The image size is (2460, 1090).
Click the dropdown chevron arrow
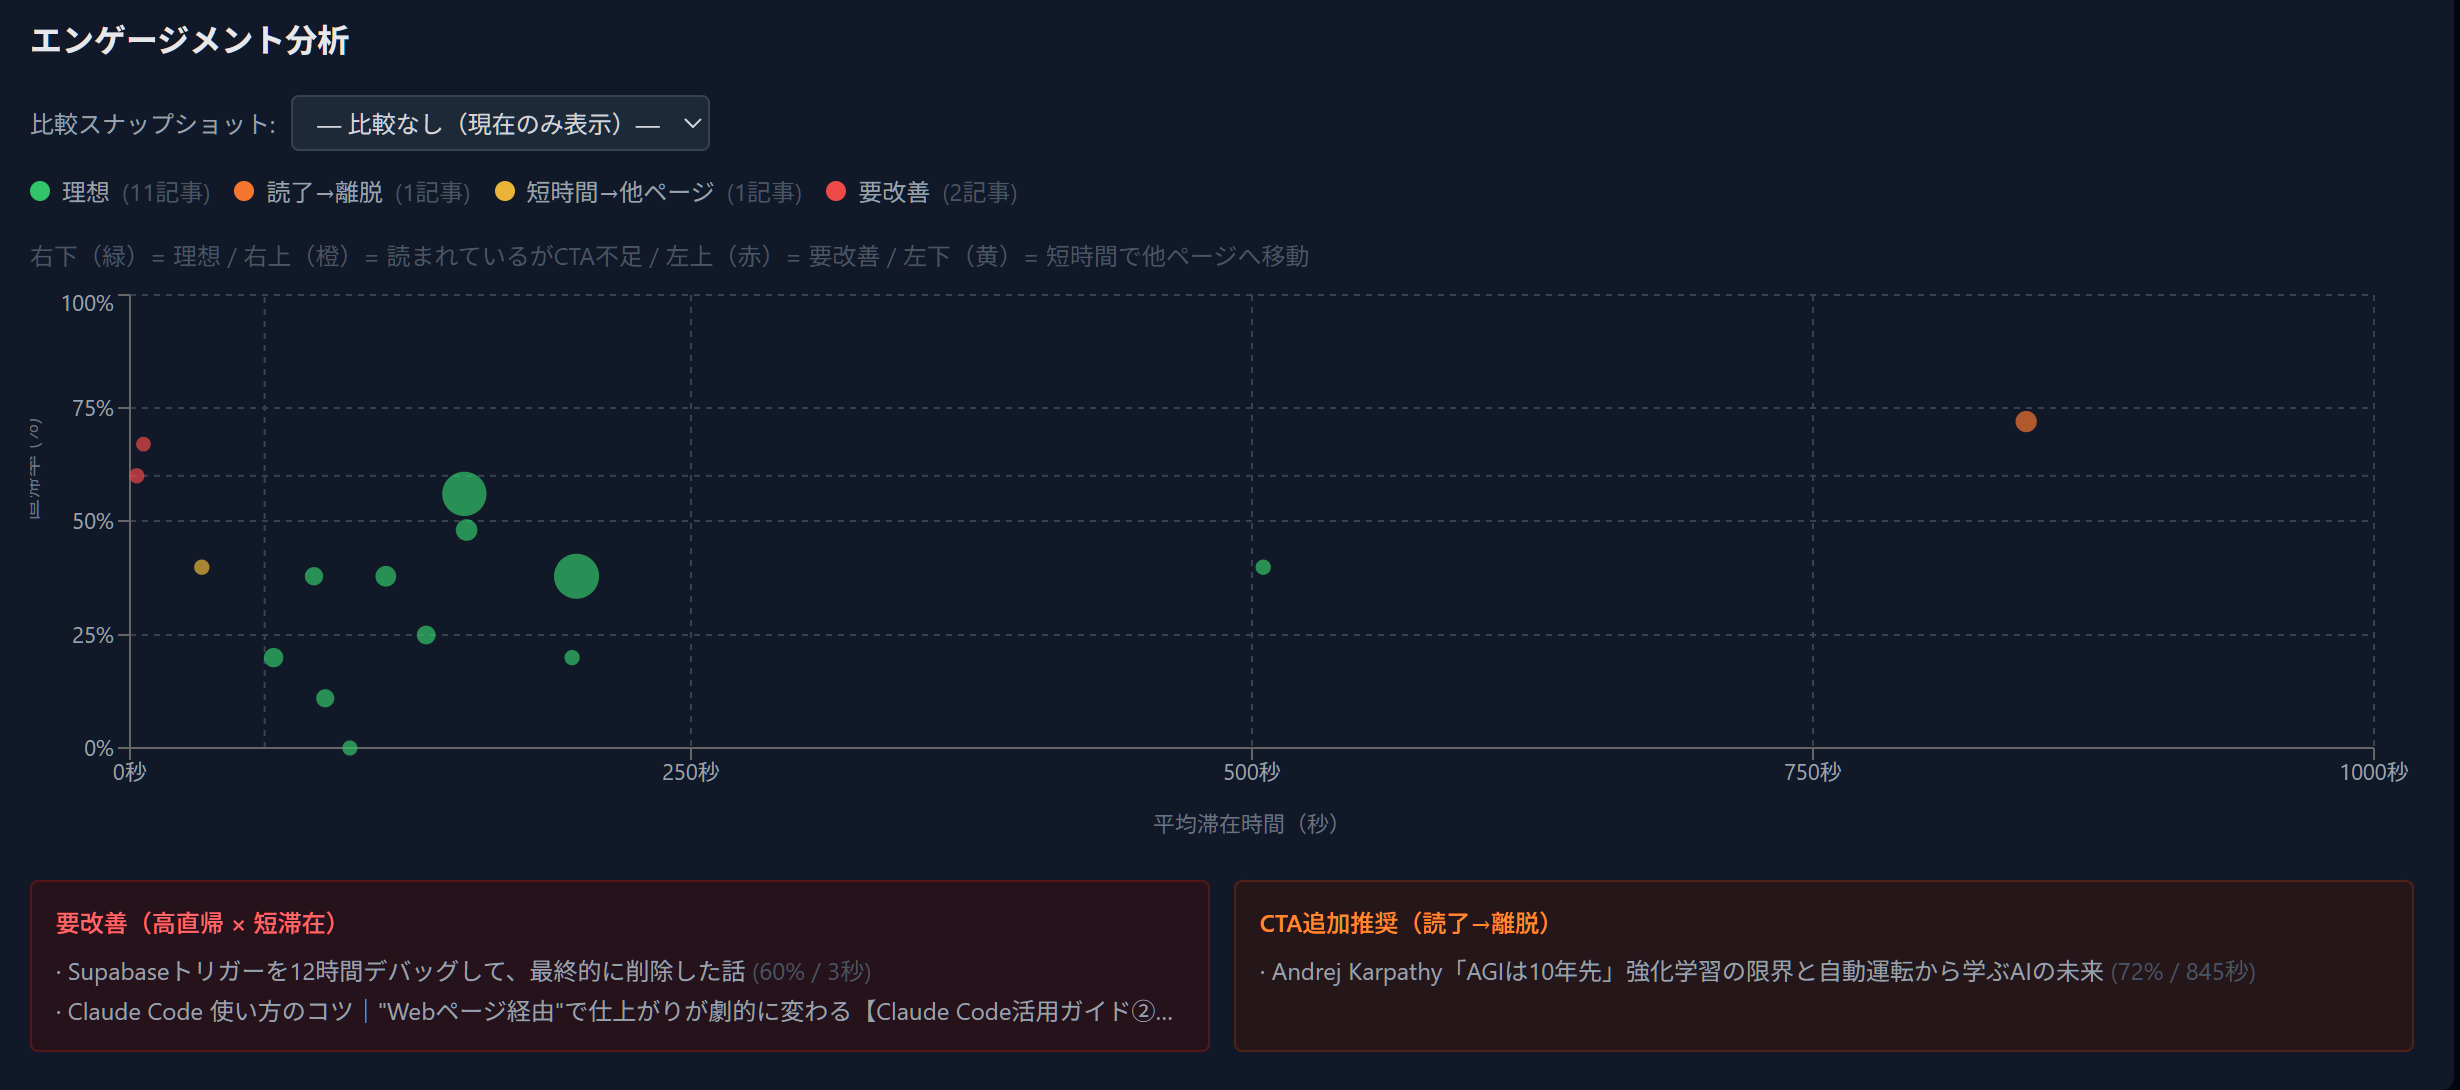click(692, 123)
